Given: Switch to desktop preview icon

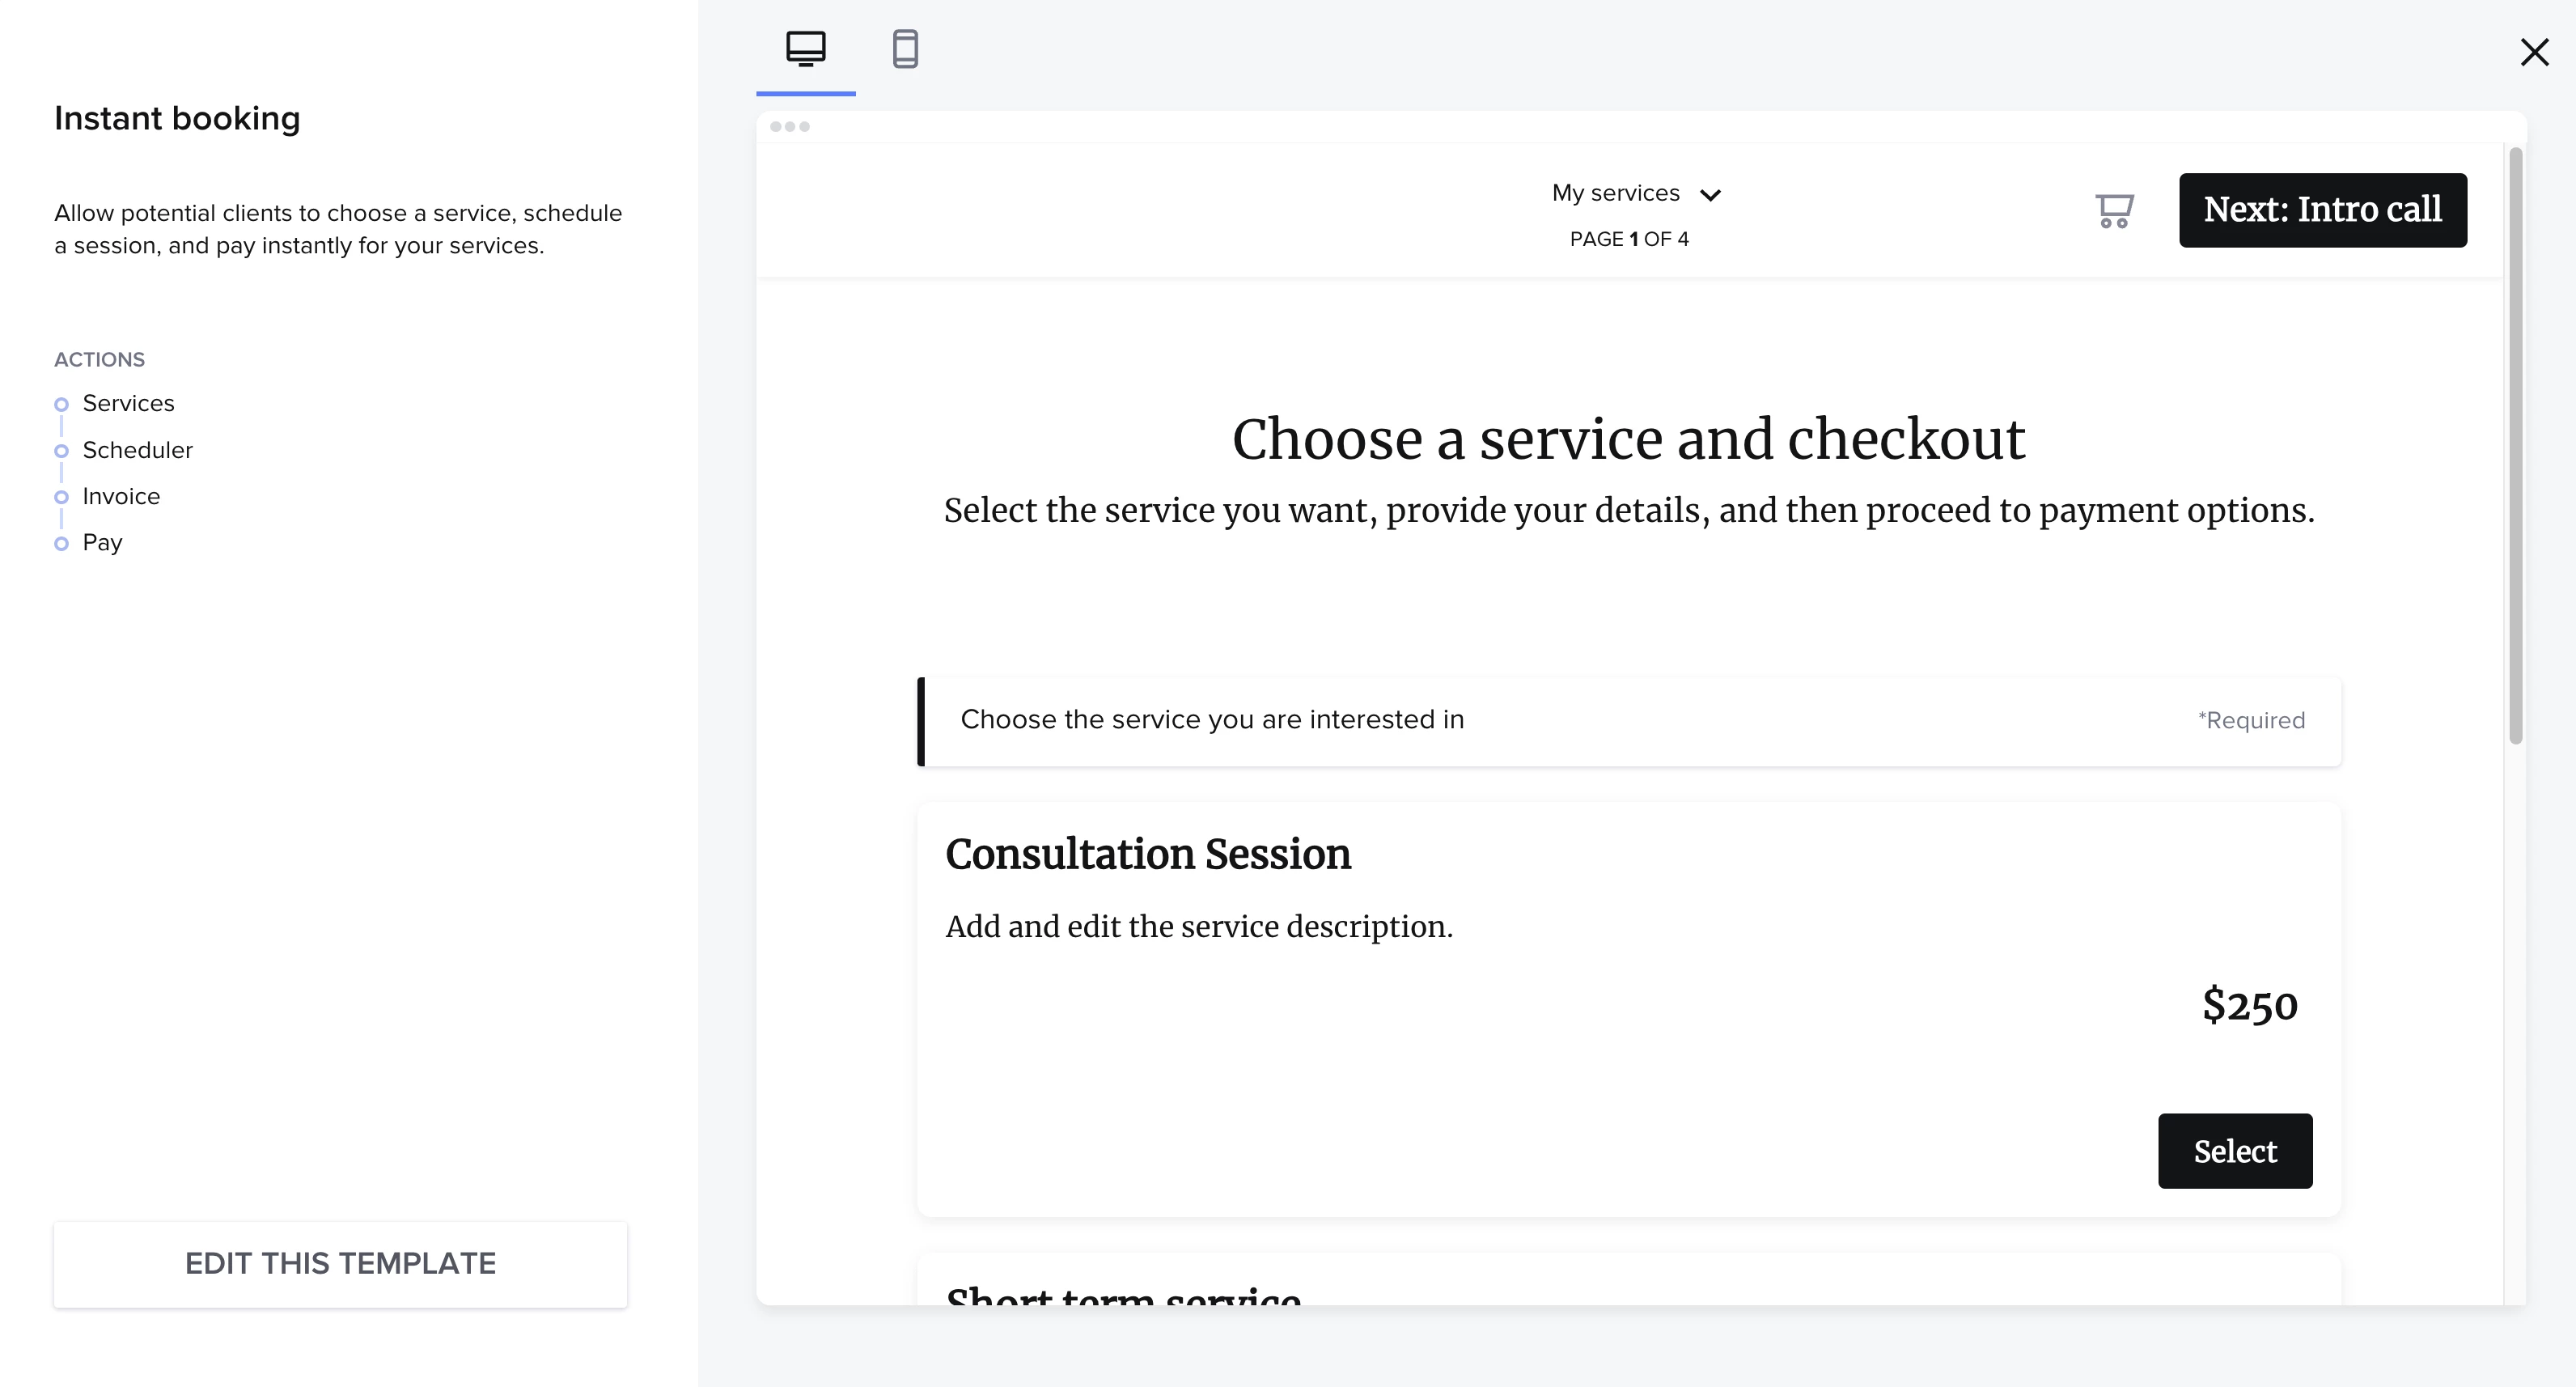Looking at the screenshot, I should [805, 48].
